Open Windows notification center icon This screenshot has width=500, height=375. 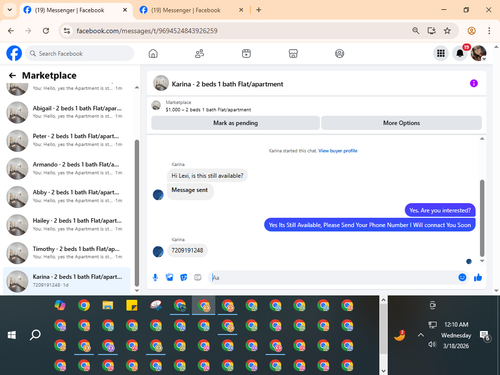point(484,335)
